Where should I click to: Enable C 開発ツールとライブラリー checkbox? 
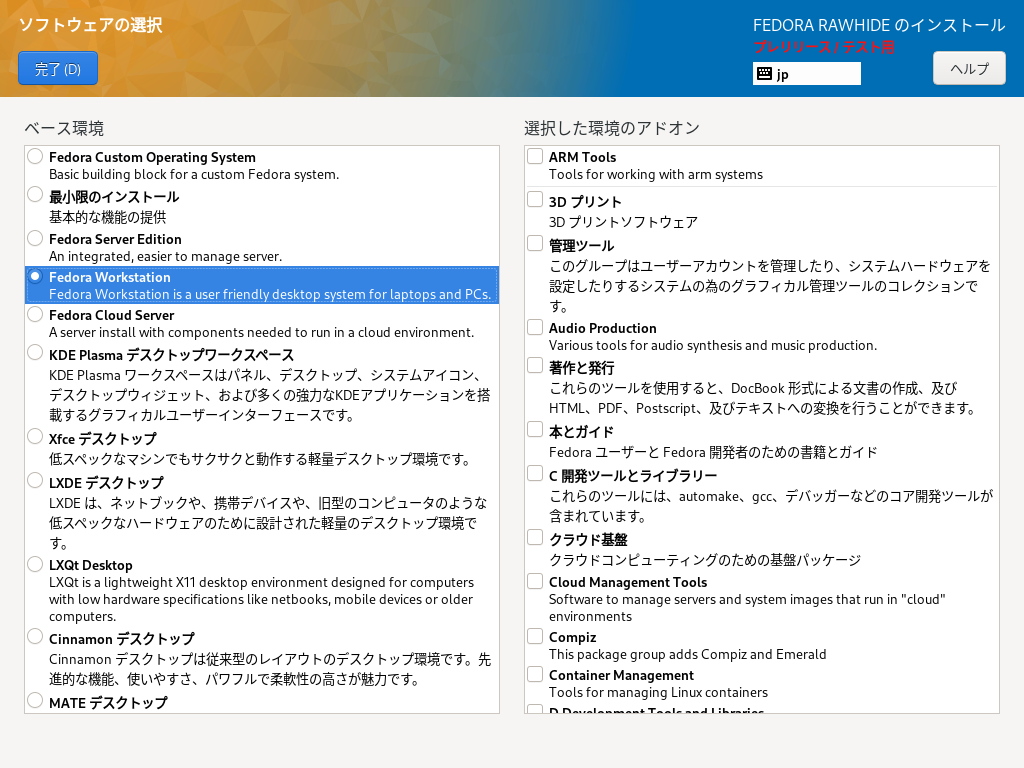535,473
